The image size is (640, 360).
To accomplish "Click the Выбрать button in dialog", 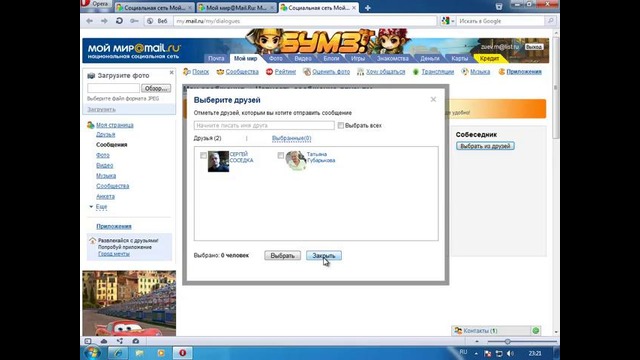I will (282, 256).
